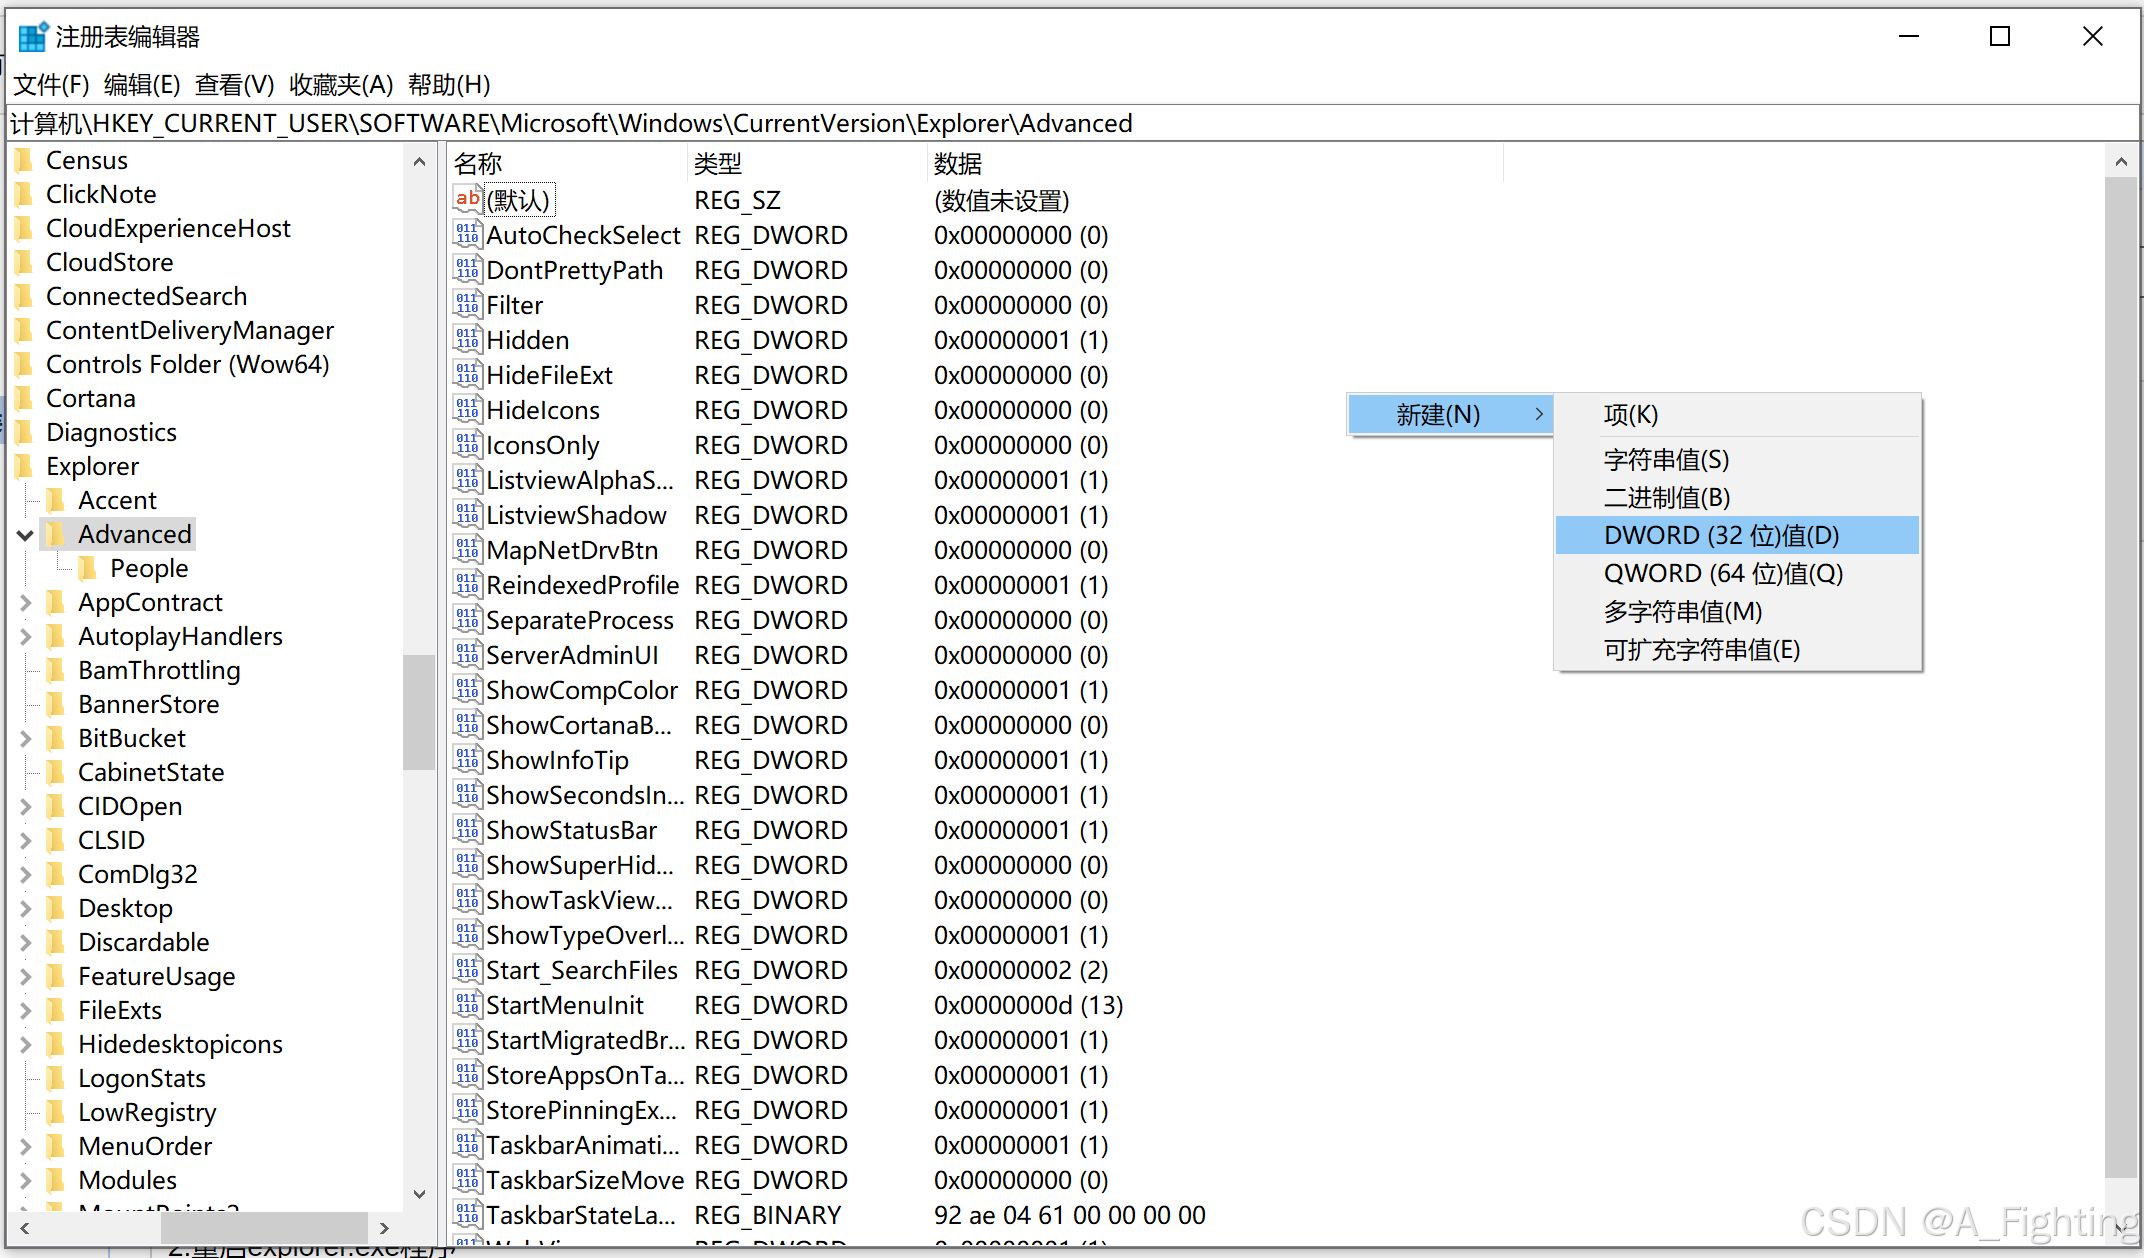The height and width of the screenshot is (1258, 2144).
Task: Choose DWORD (32 位)值(D) from submenu
Action: pos(1721,536)
